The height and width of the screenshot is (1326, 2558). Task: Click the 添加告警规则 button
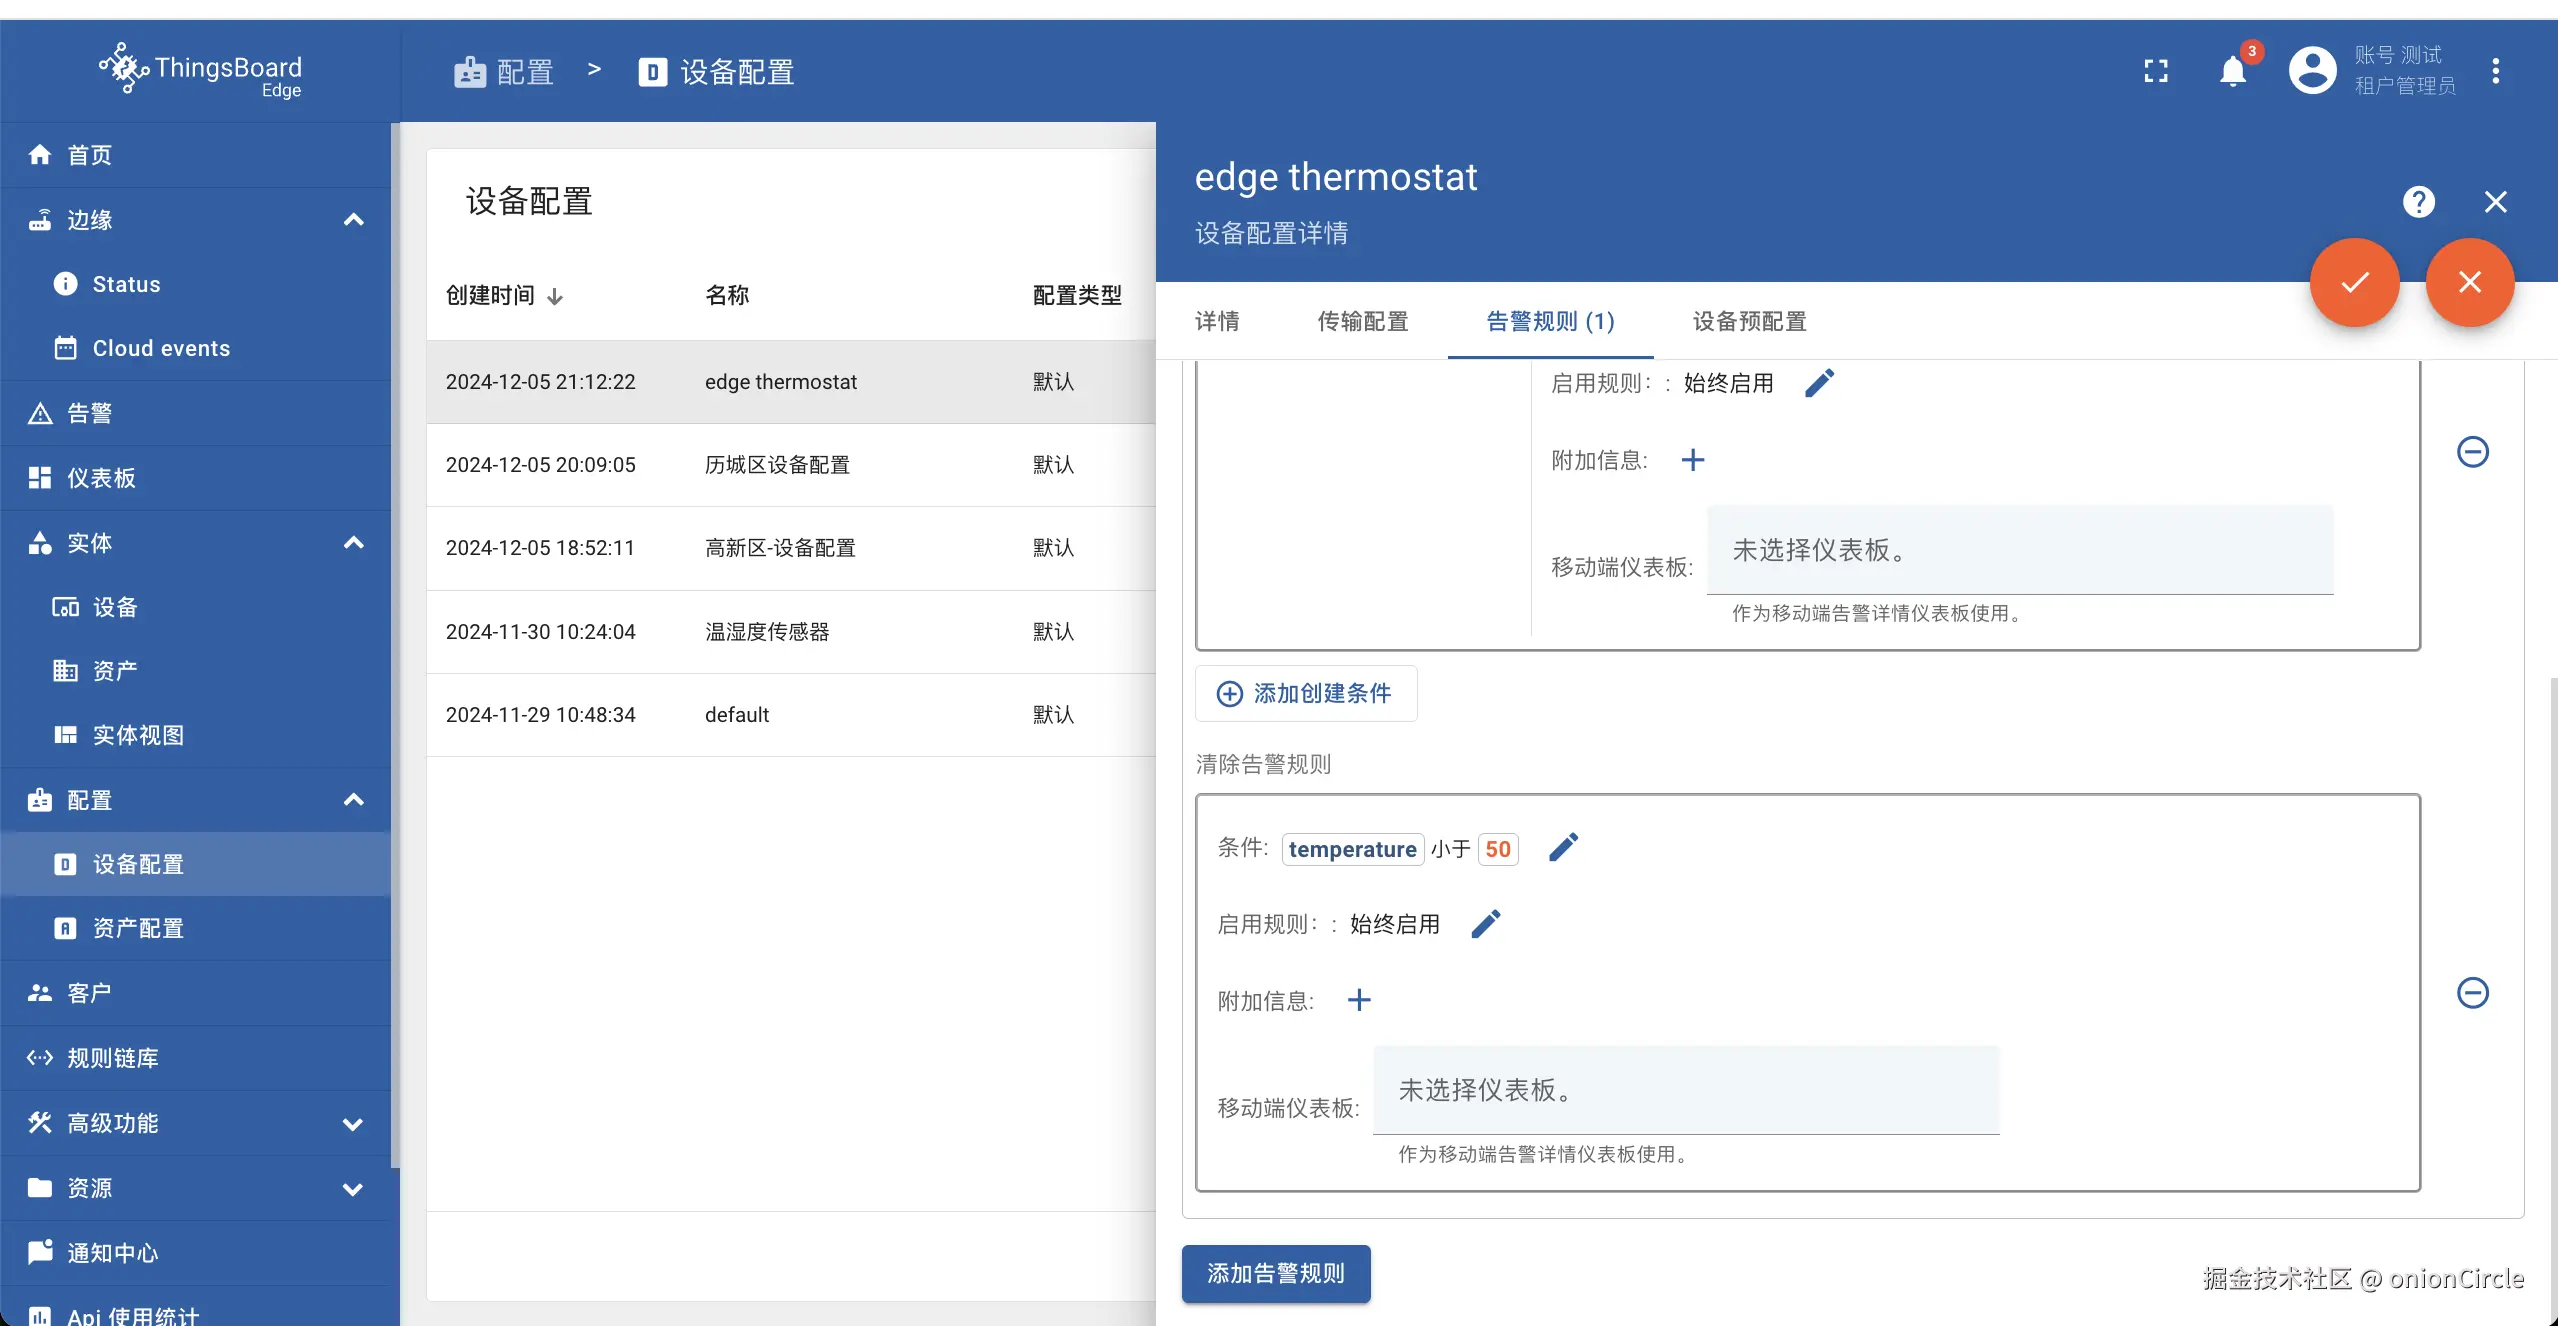click(1275, 1274)
